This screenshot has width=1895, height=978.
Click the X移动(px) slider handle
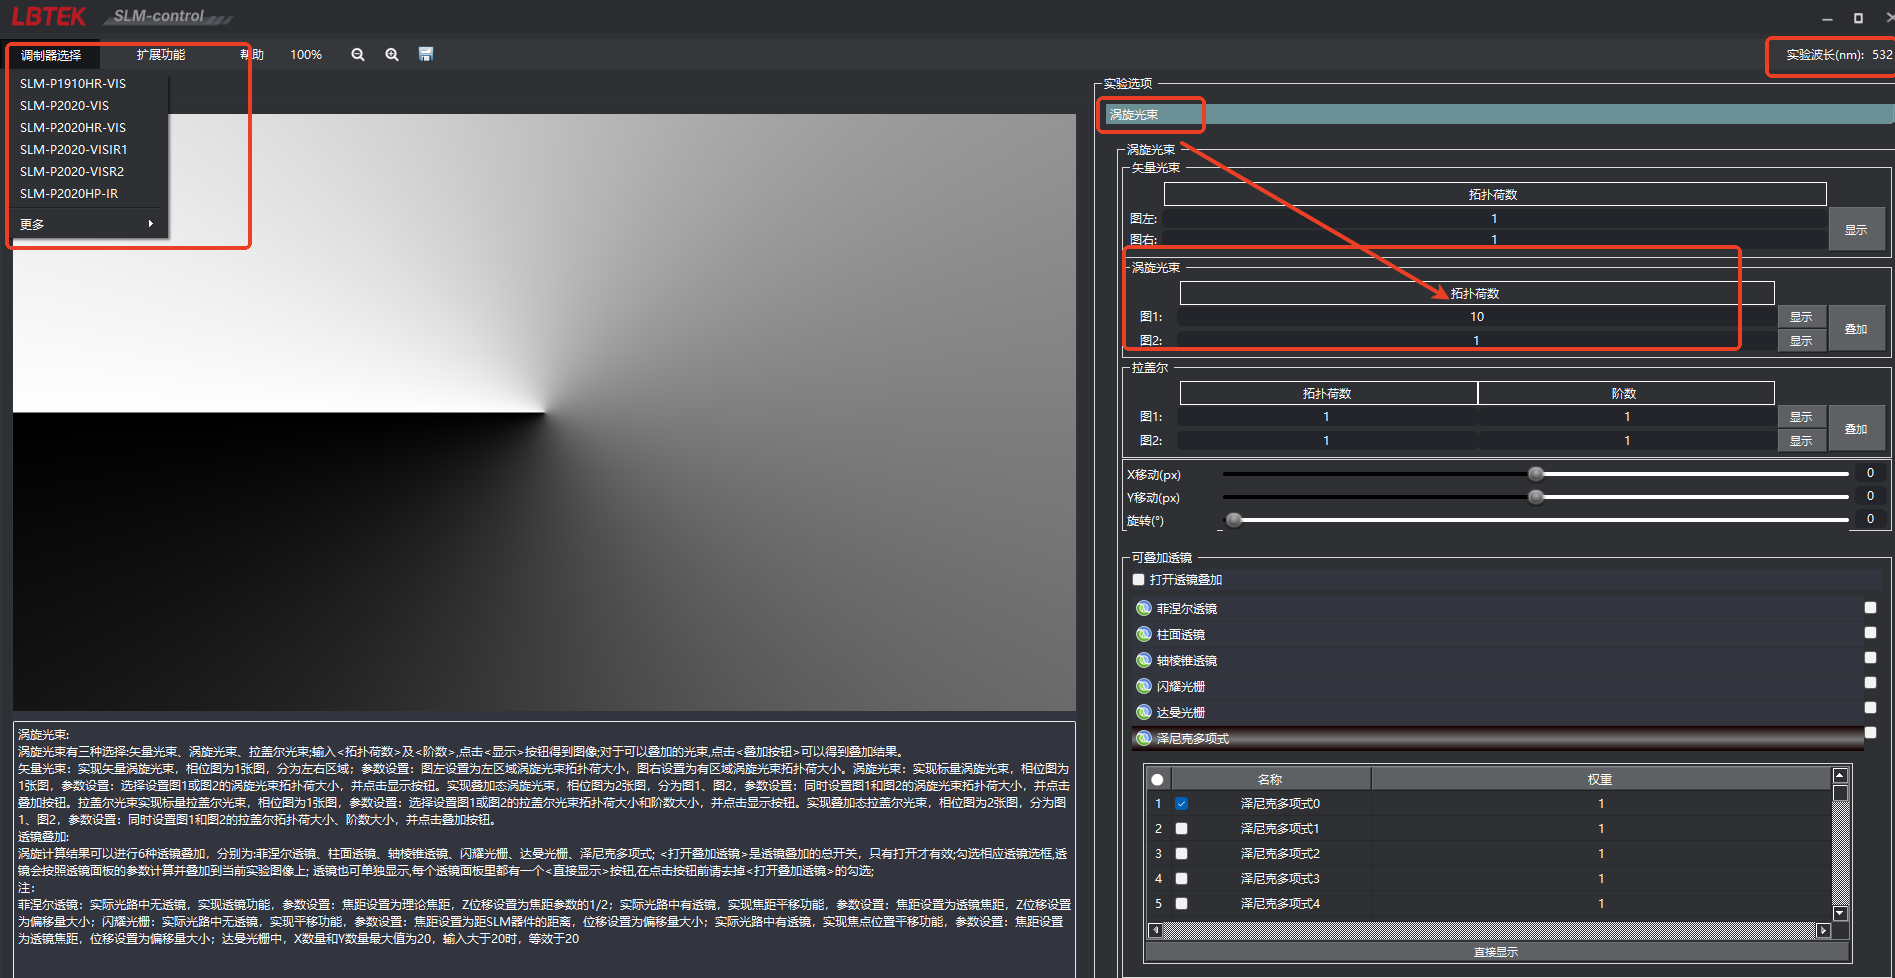click(x=1536, y=474)
